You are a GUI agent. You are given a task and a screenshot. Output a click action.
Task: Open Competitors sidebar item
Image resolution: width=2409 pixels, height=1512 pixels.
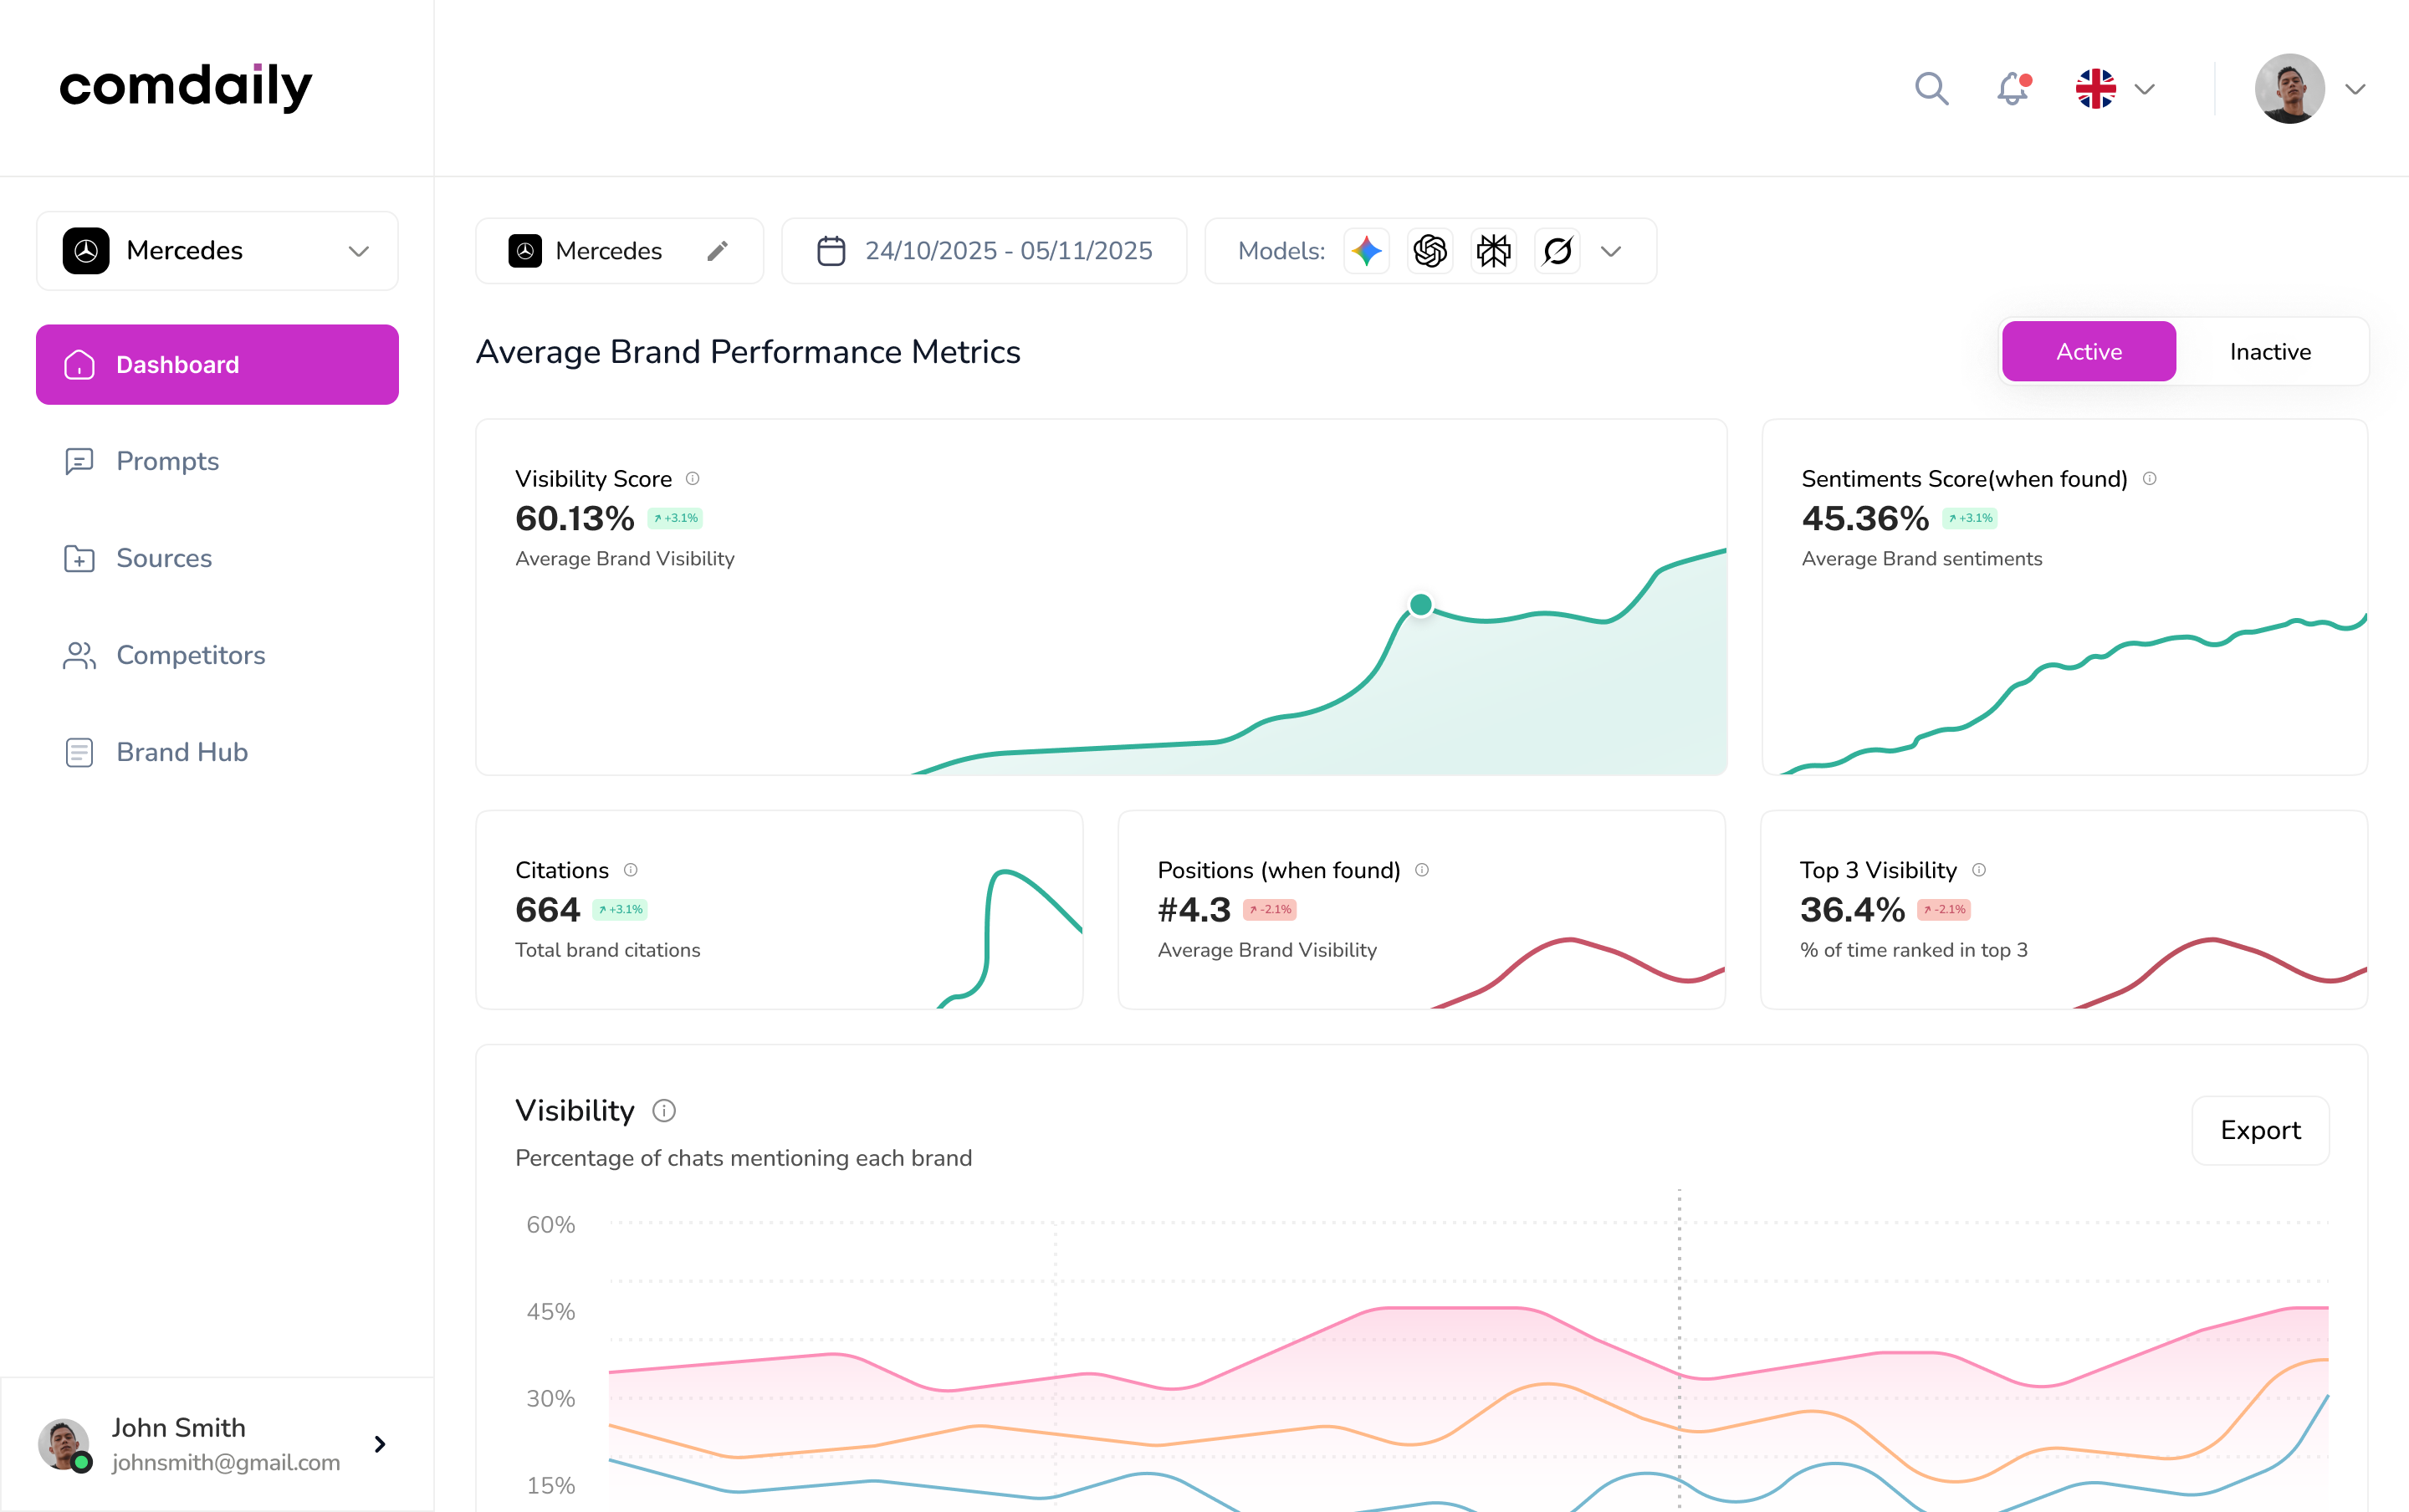click(x=190, y=655)
